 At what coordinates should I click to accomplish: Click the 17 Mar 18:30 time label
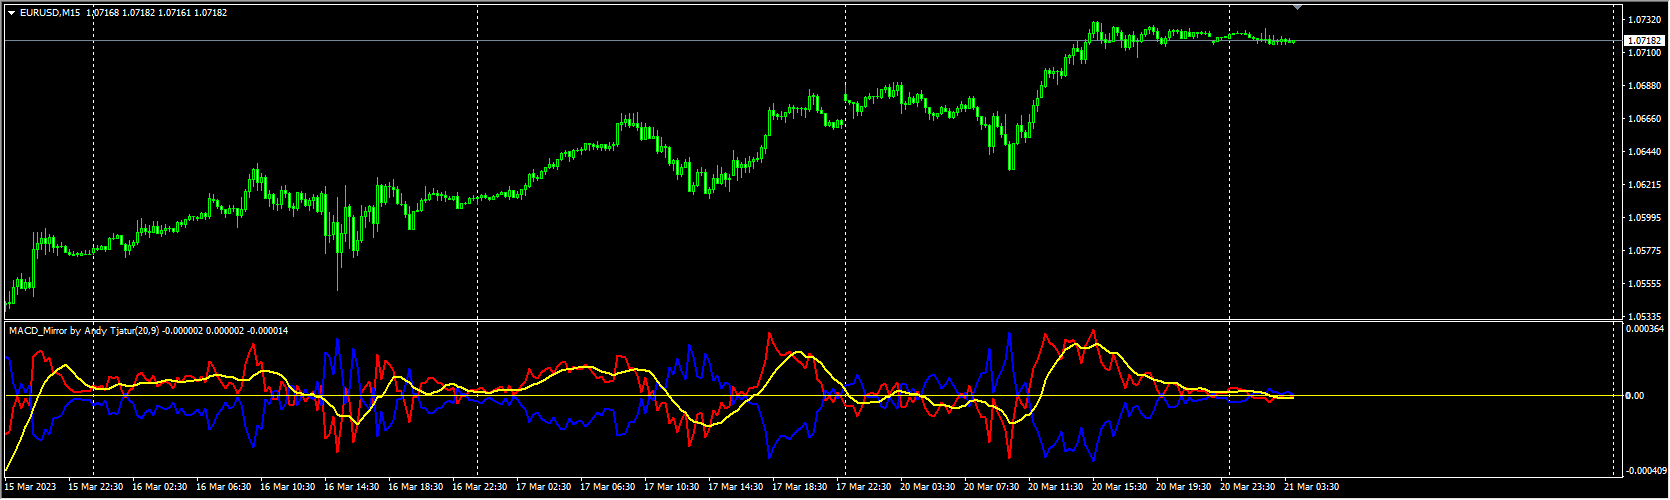point(800,487)
